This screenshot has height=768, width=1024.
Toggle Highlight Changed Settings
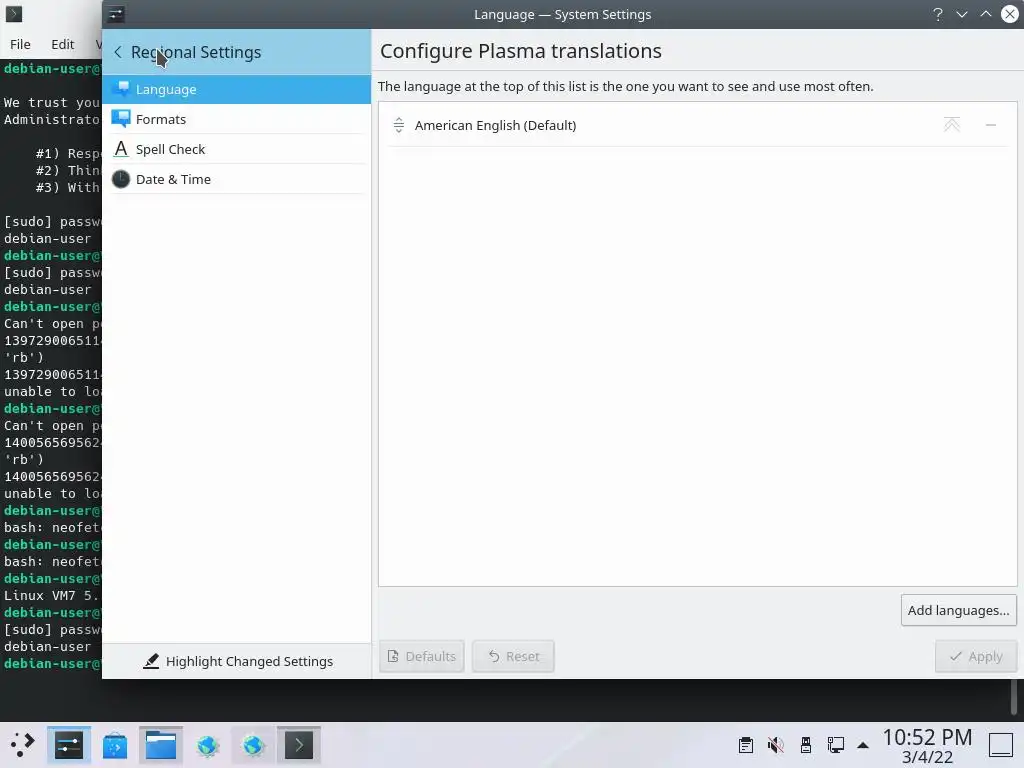point(237,662)
